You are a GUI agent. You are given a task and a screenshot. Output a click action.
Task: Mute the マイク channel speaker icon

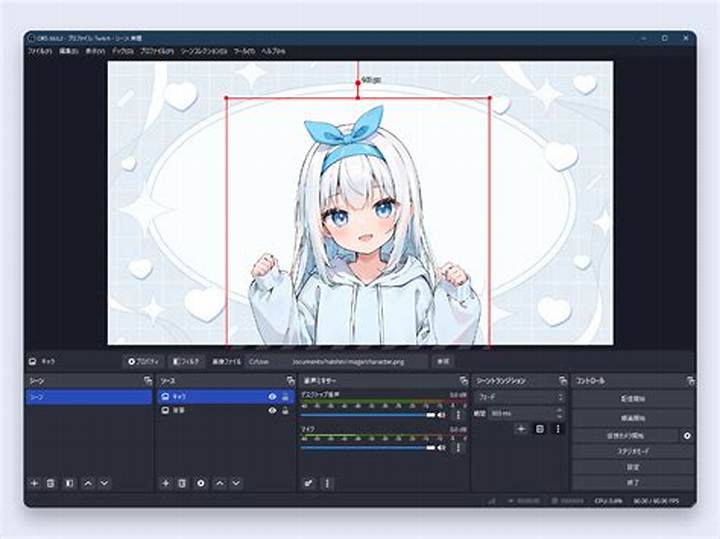[x=442, y=448]
